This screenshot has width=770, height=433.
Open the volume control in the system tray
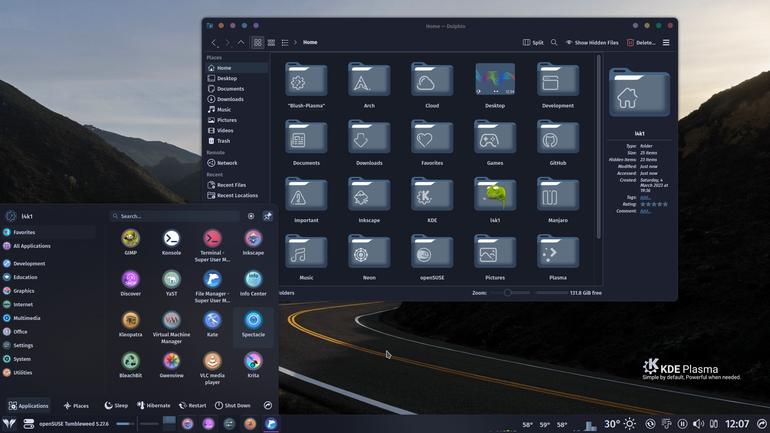(x=698, y=424)
